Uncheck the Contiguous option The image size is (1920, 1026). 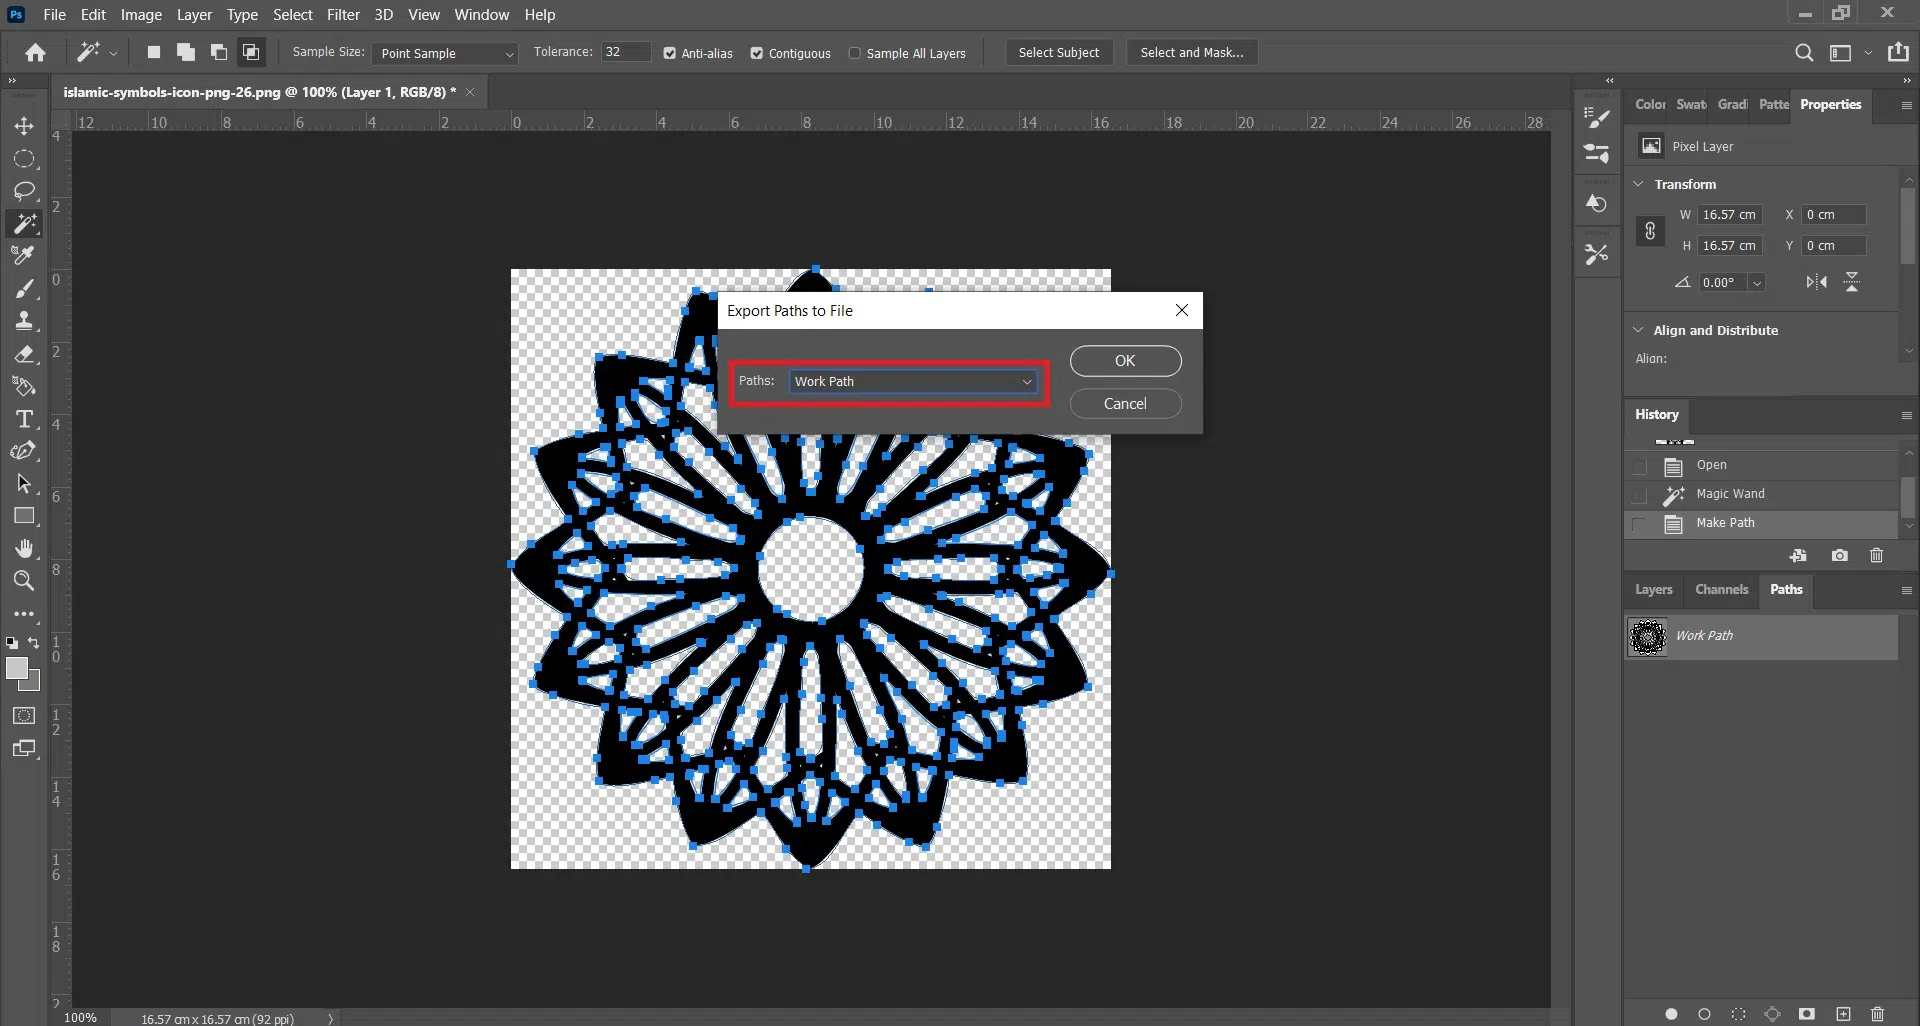tap(757, 53)
